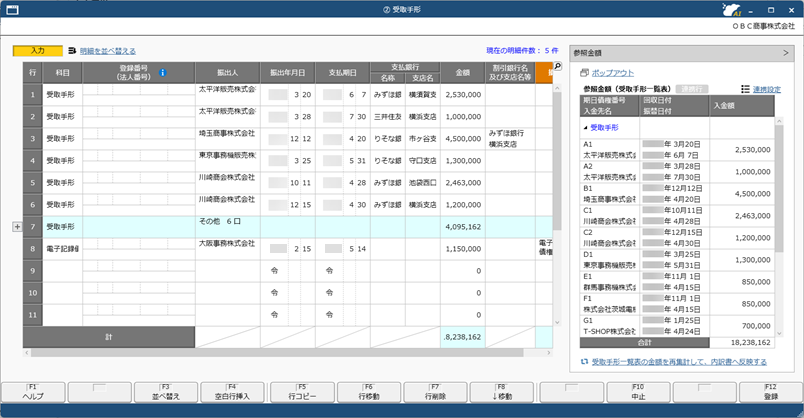Expand row 7 with the plus button
The width and height of the screenshot is (804, 418).
tap(17, 227)
